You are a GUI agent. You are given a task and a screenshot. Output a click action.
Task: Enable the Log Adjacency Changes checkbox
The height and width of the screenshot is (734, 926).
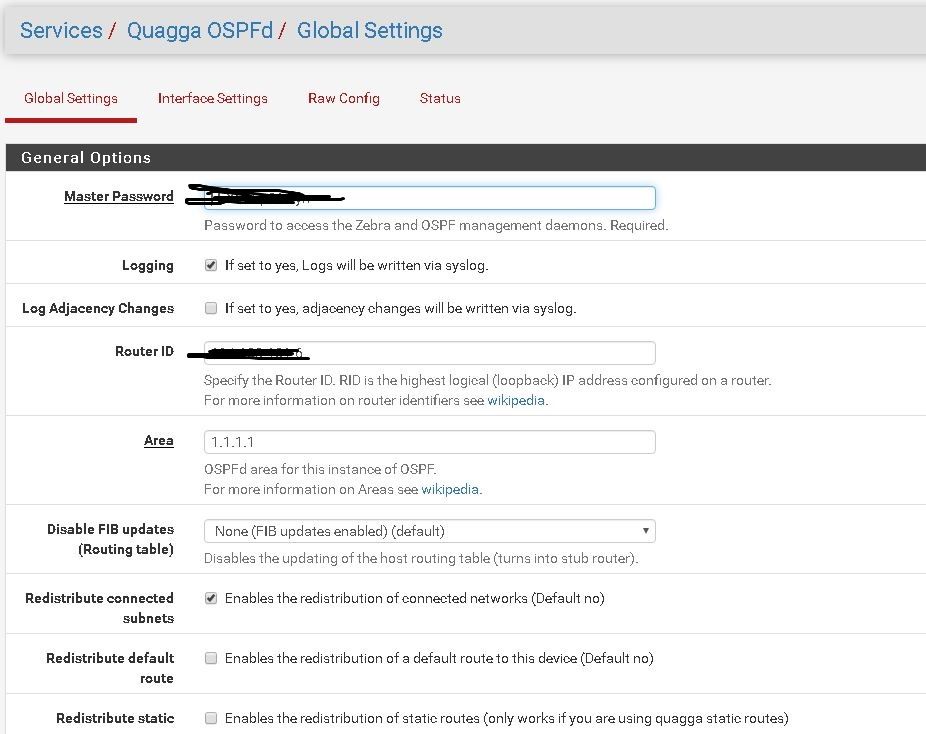tap(211, 308)
